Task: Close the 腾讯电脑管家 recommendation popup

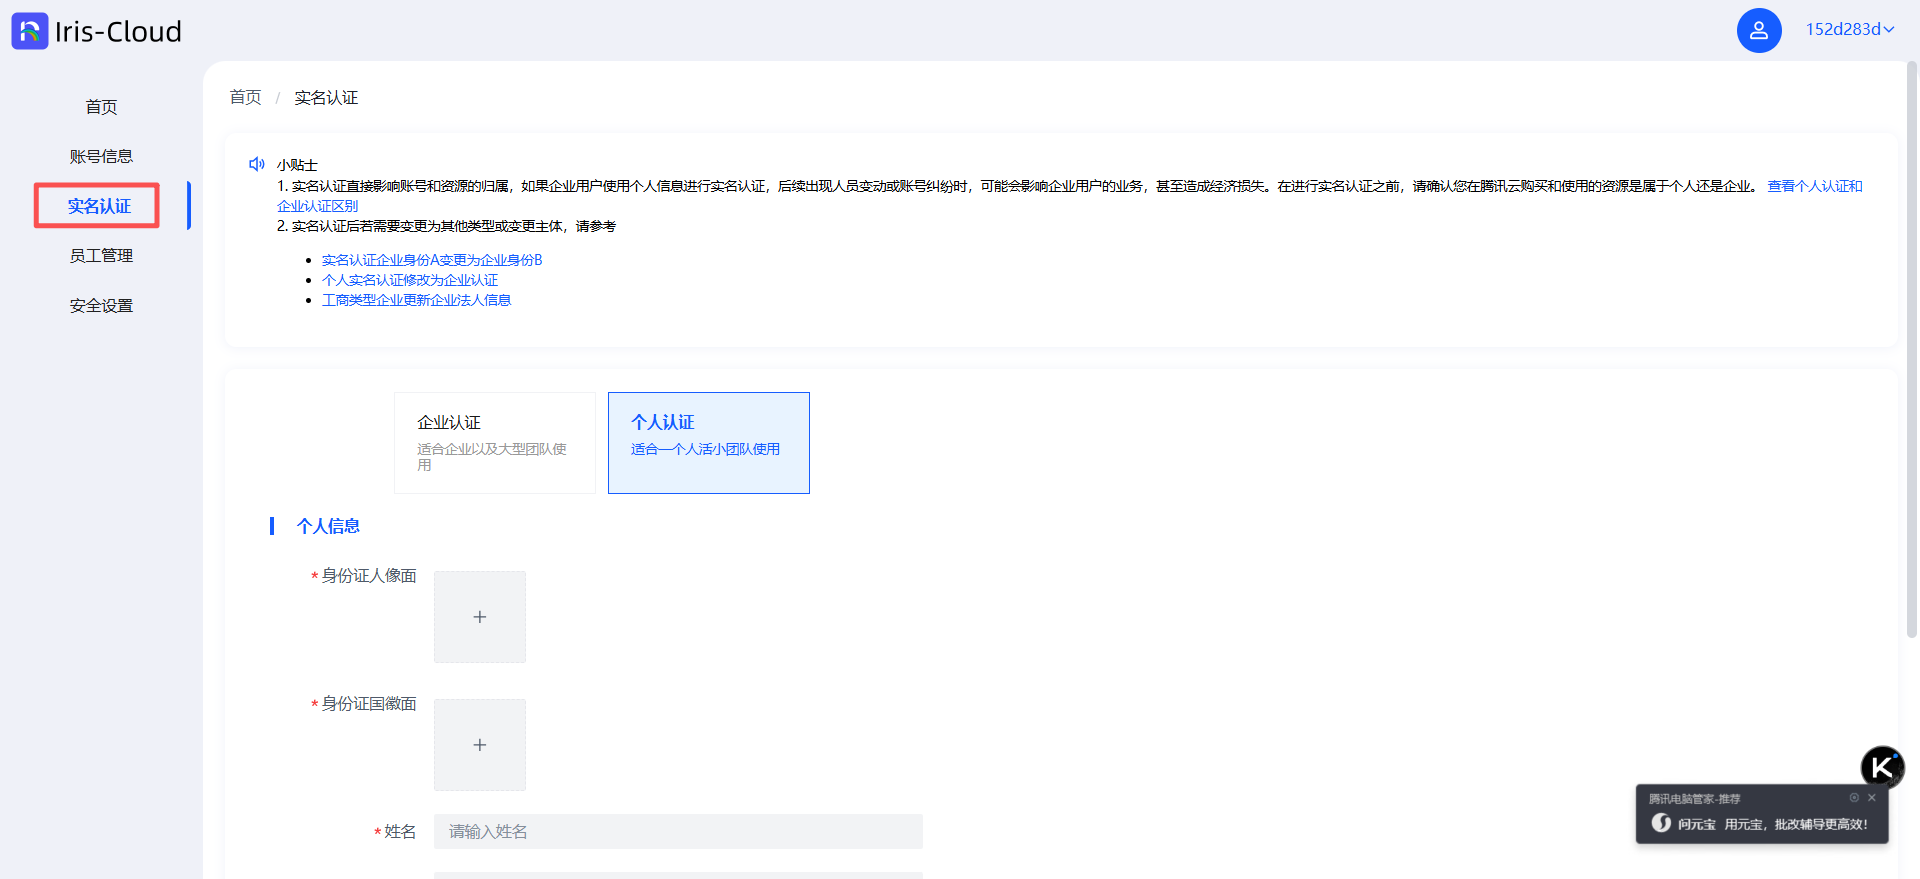Action: [1872, 798]
